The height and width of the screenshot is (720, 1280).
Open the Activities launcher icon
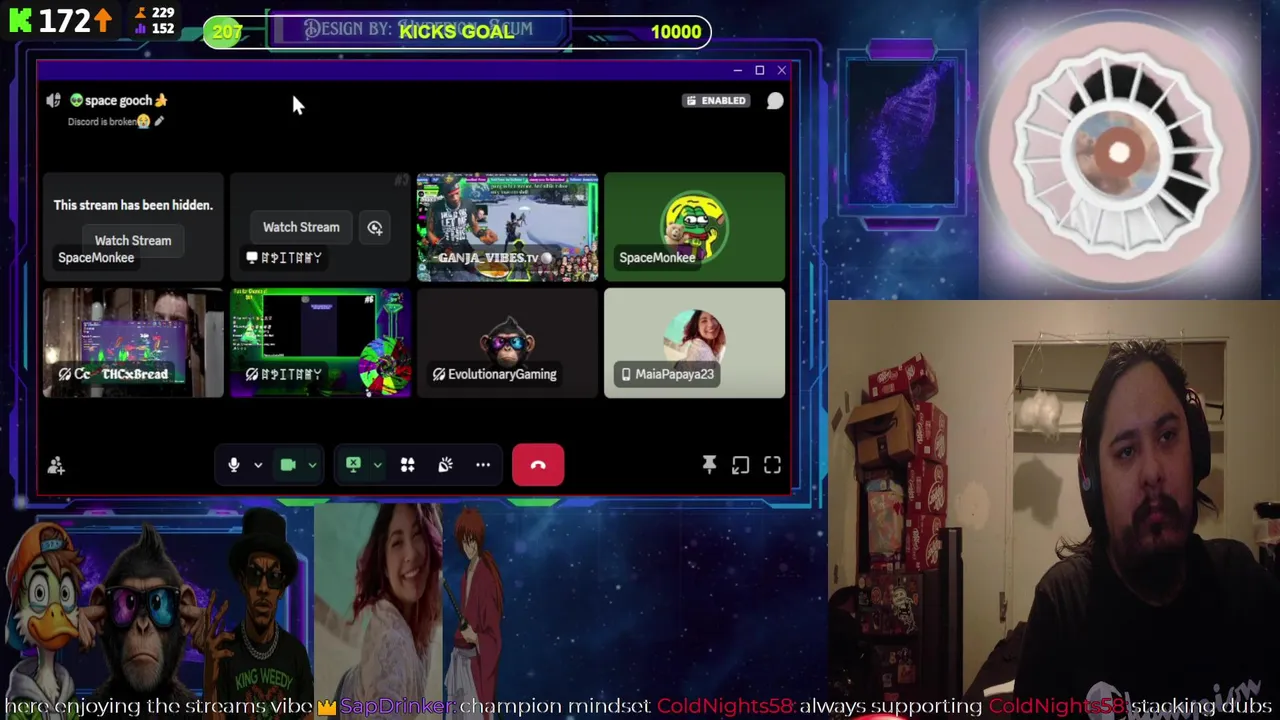click(407, 465)
